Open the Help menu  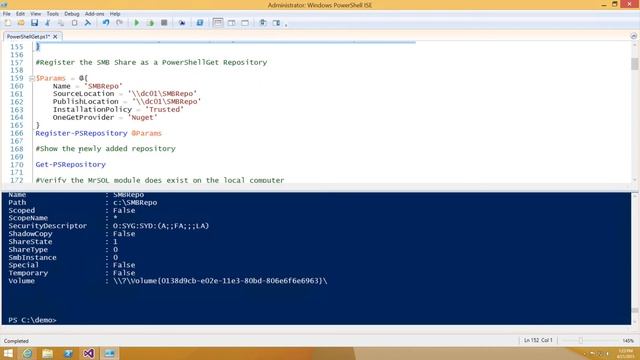[x=115, y=14]
